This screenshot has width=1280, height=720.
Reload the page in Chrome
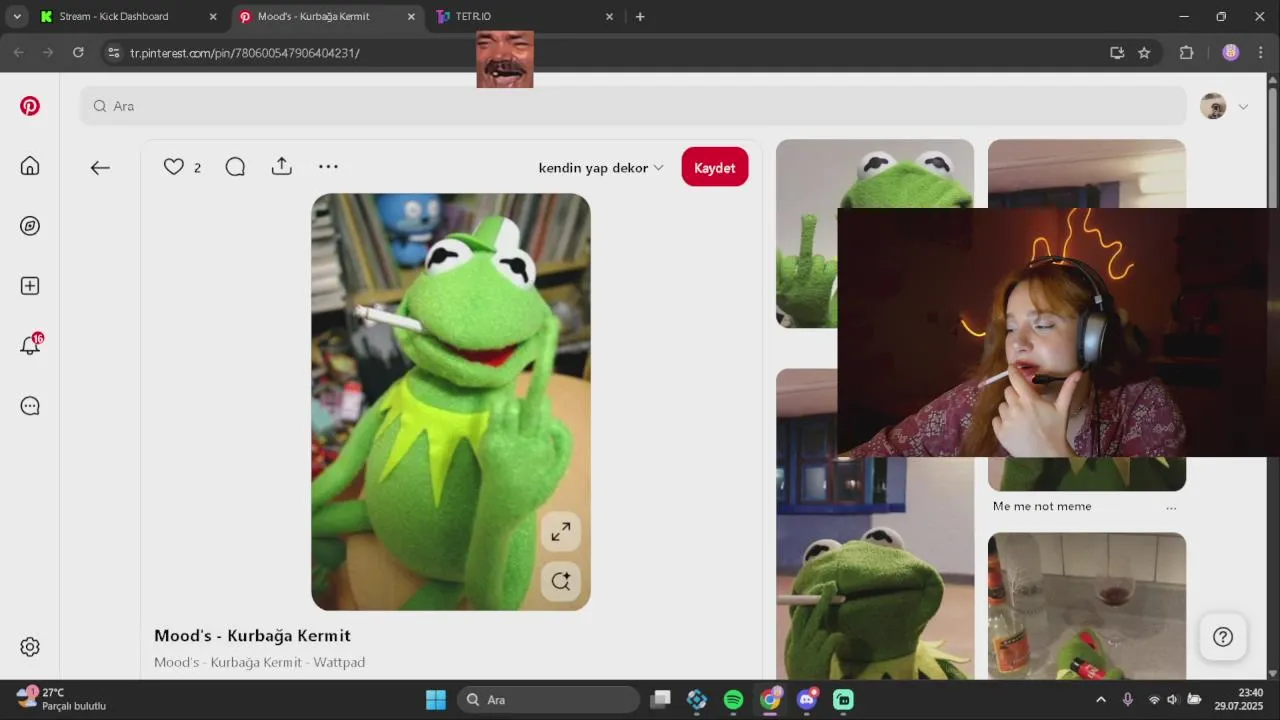click(78, 52)
